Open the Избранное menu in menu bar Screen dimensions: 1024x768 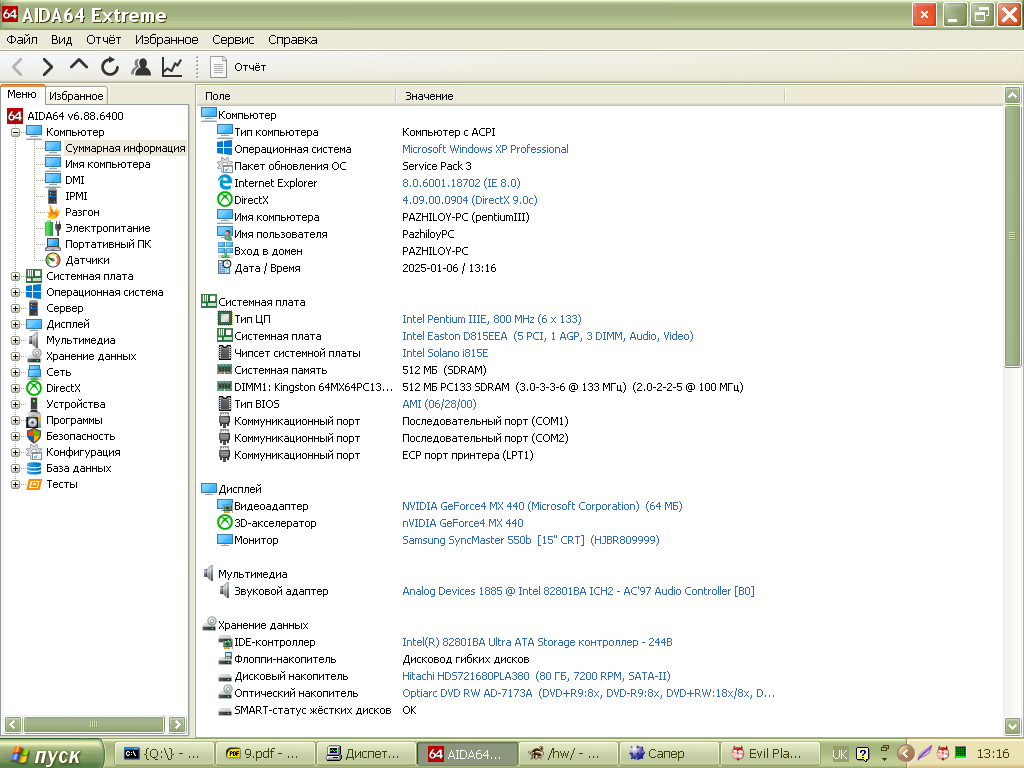point(167,40)
